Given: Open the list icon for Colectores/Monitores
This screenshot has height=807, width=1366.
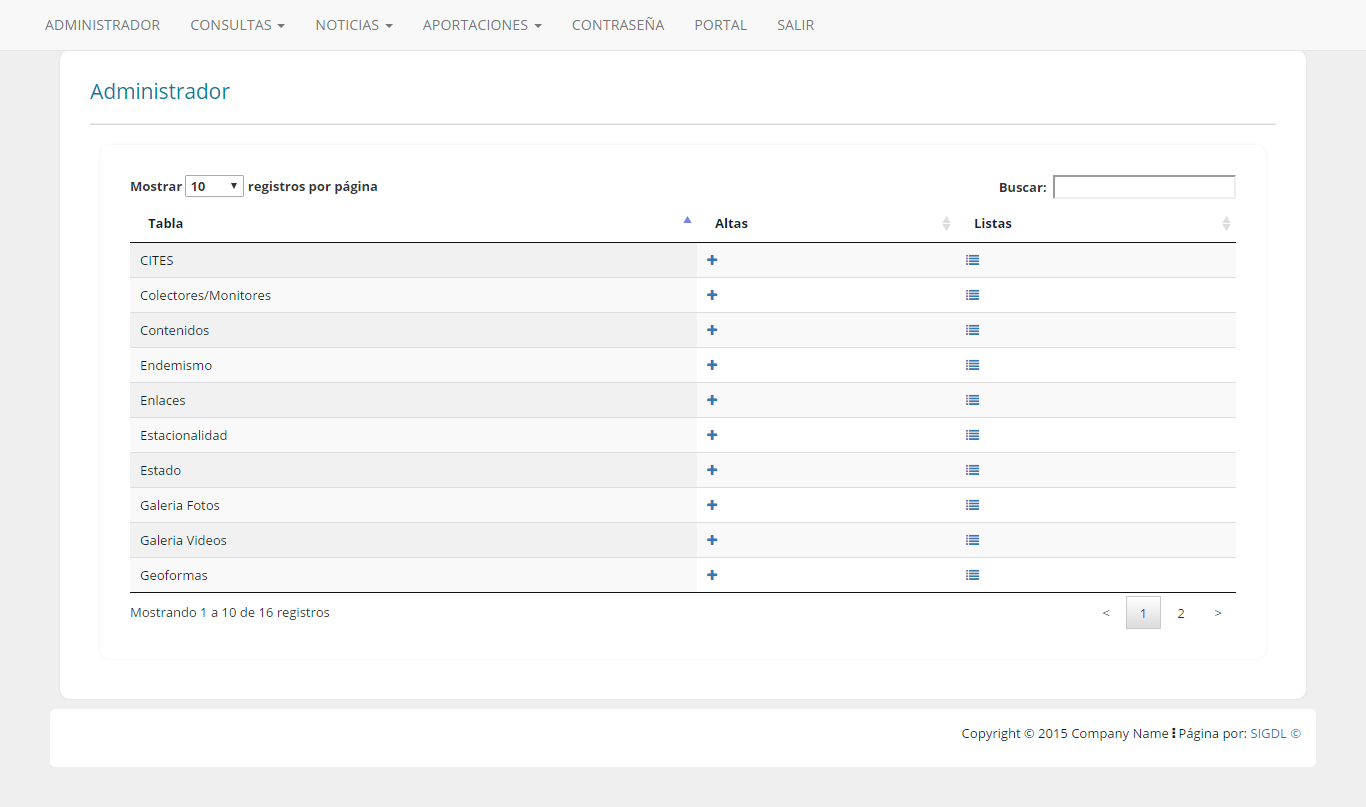Looking at the screenshot, I should click(972, 295).
